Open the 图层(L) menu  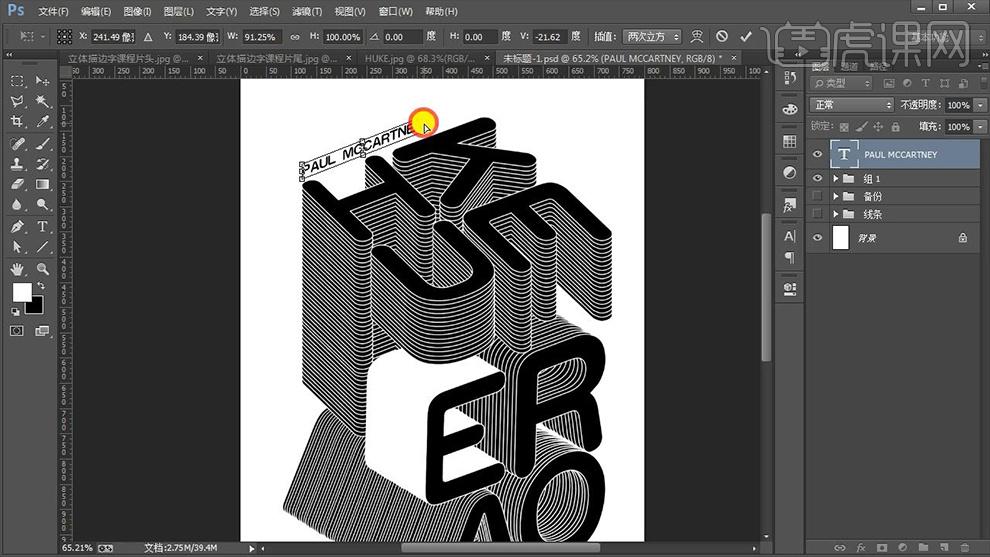tap(179, 11)
